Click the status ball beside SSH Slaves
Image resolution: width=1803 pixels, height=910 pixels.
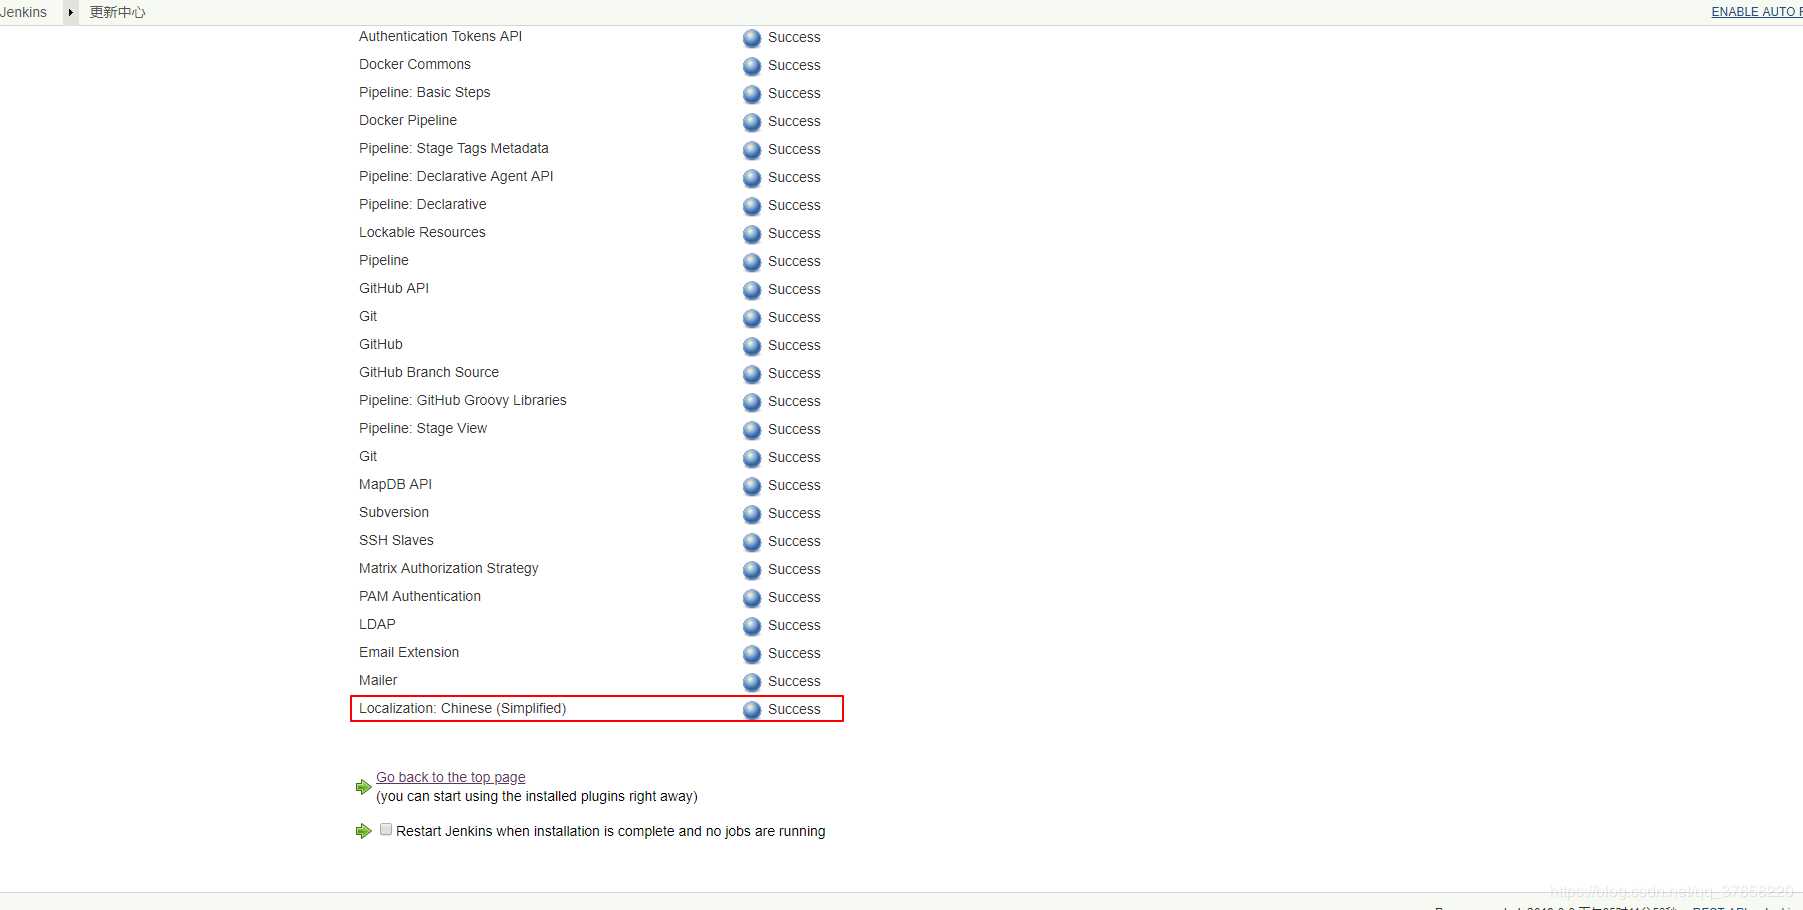[x=752, y=542]
